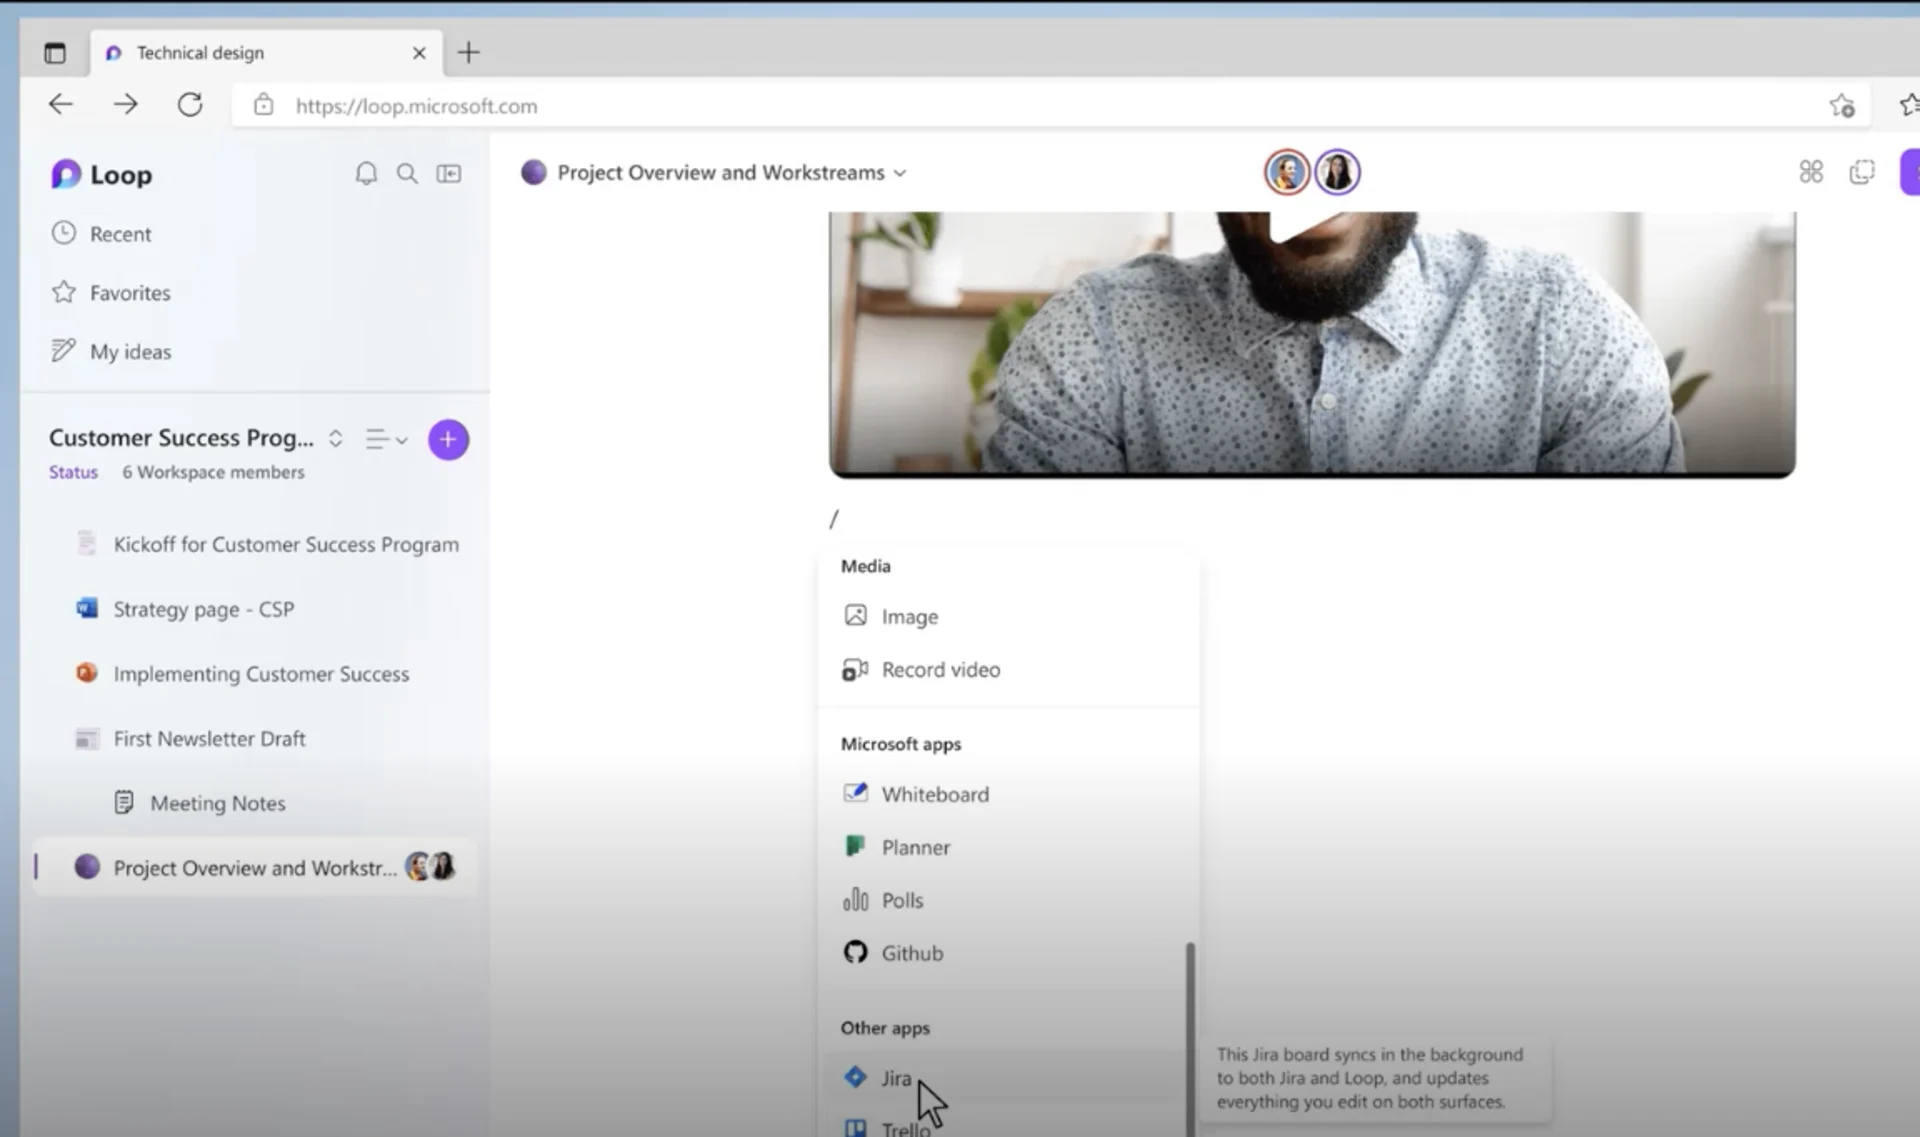
Task: Insert a Whiteboard component
Action: (934, 793)
